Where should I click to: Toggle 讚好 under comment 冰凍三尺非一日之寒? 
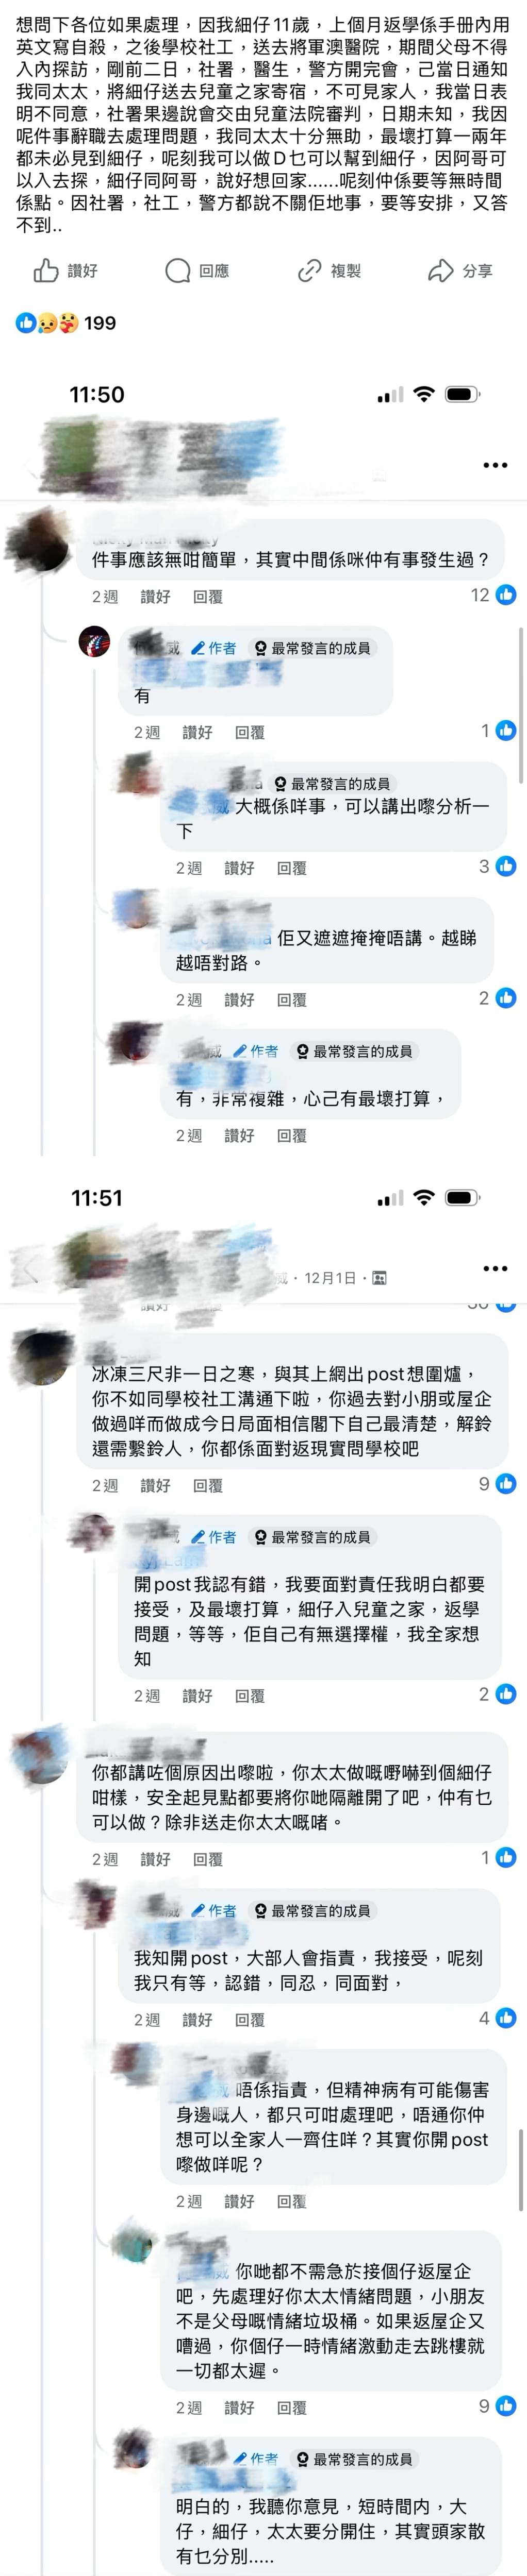tap(155, 1485)
